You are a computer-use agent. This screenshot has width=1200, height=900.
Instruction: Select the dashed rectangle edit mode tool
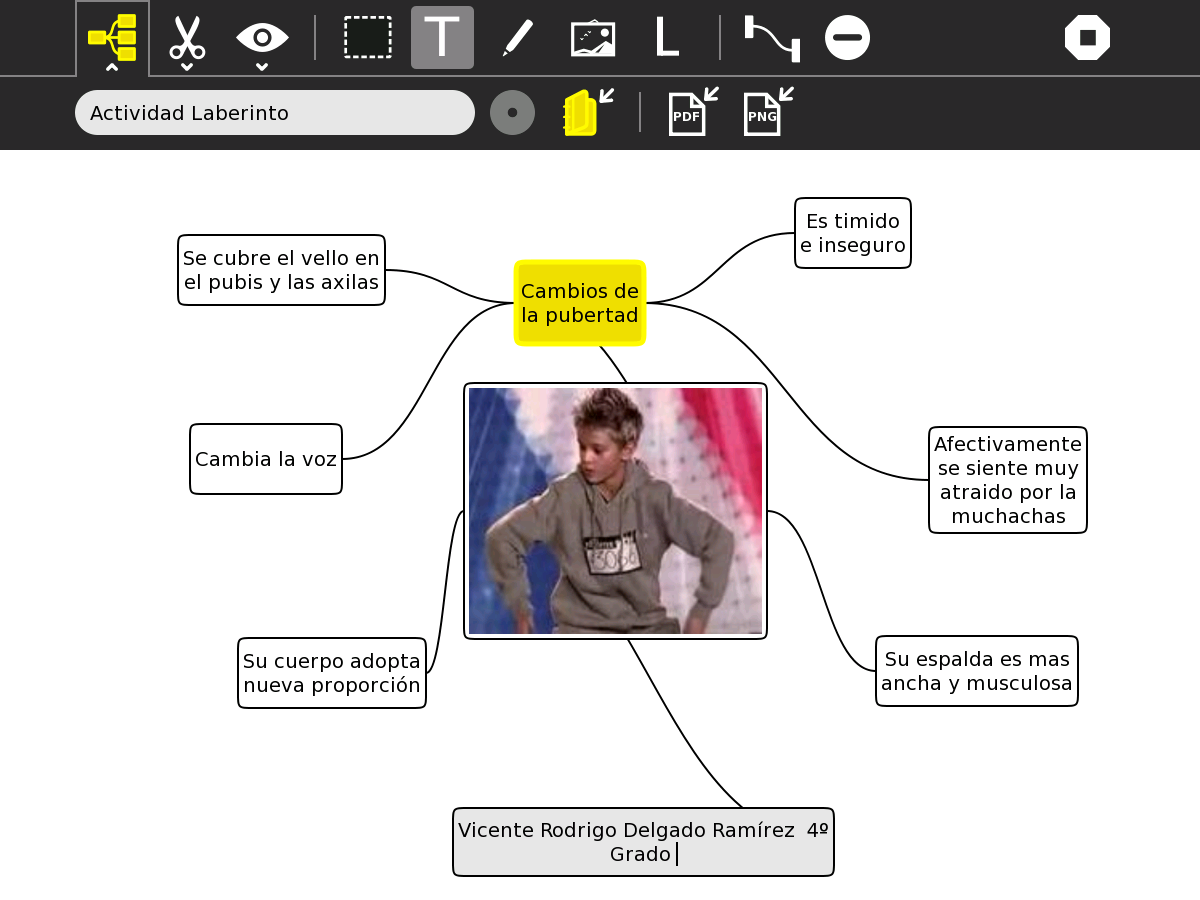click(x=367, y=37)
